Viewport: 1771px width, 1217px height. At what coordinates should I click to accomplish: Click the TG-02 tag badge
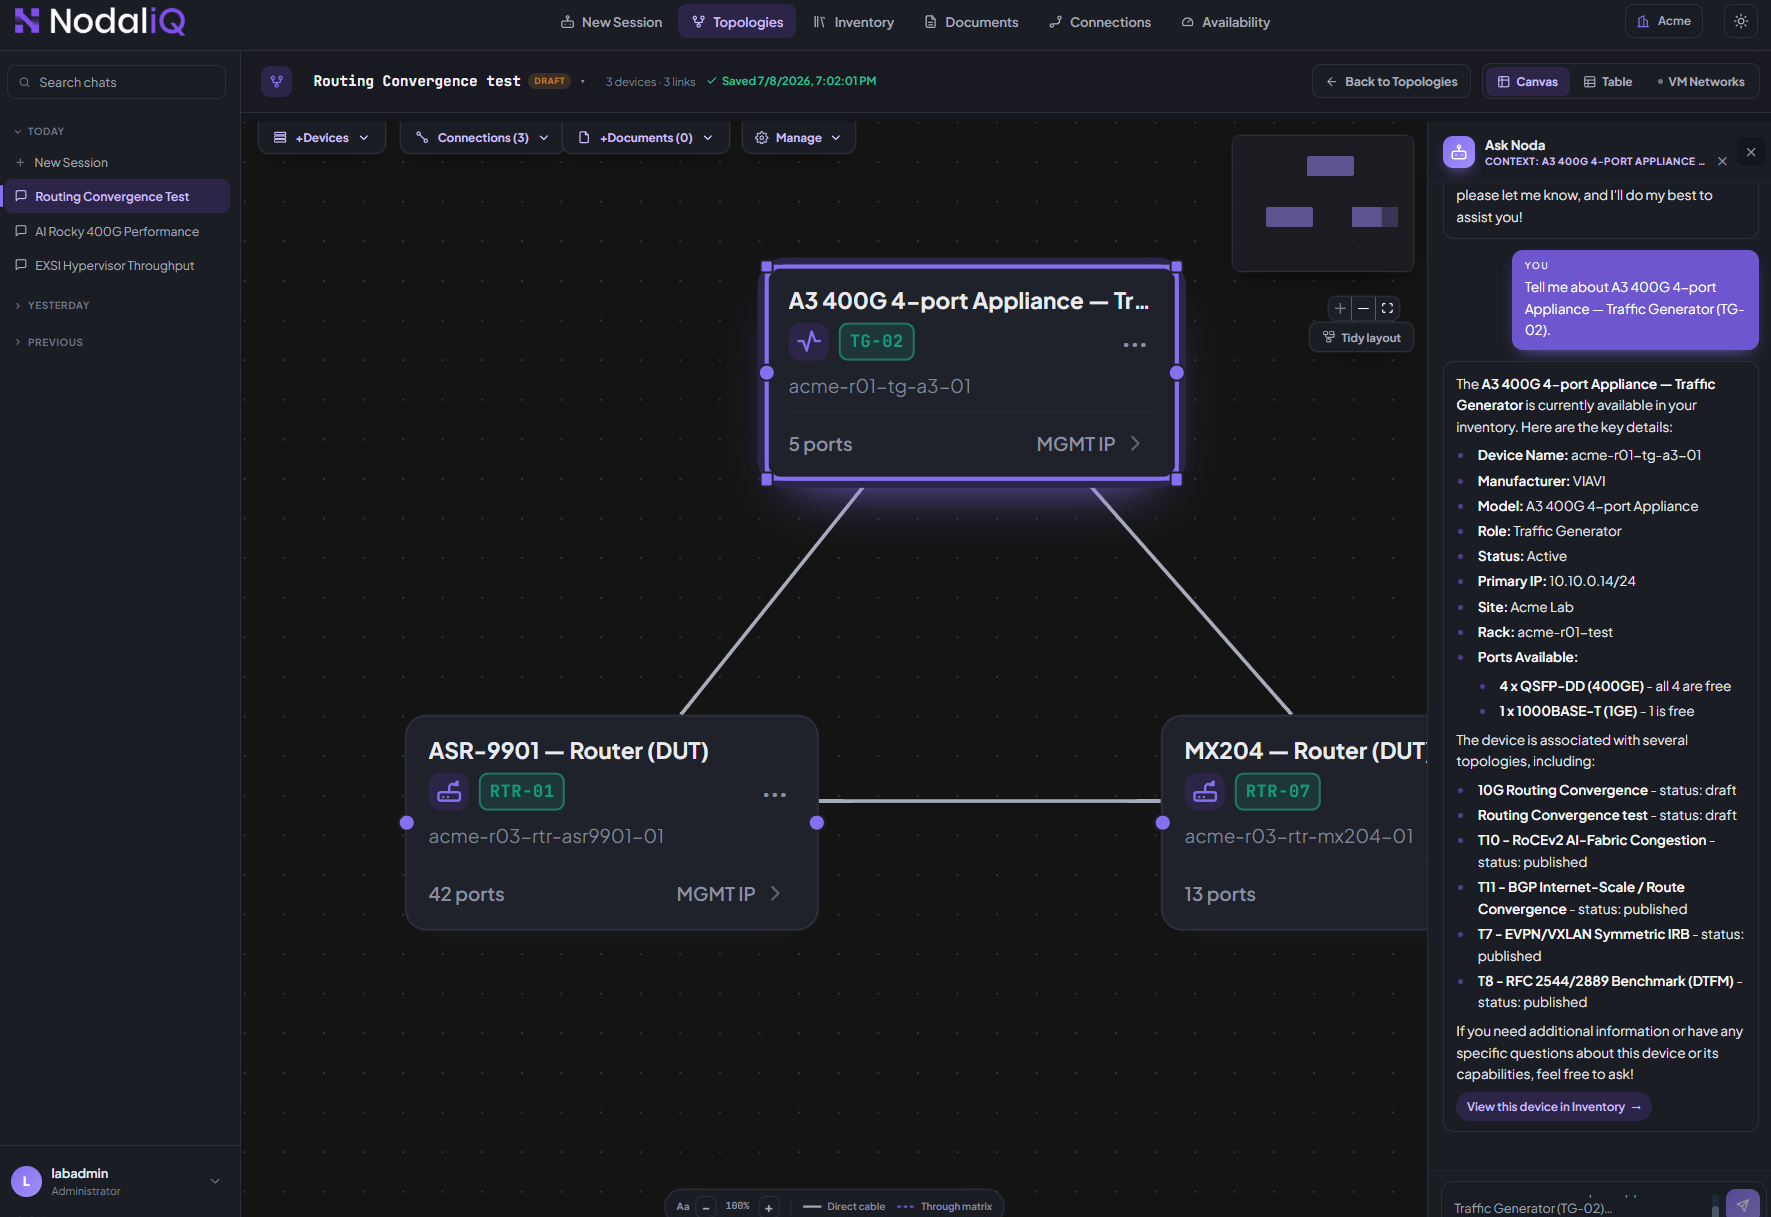876,342
